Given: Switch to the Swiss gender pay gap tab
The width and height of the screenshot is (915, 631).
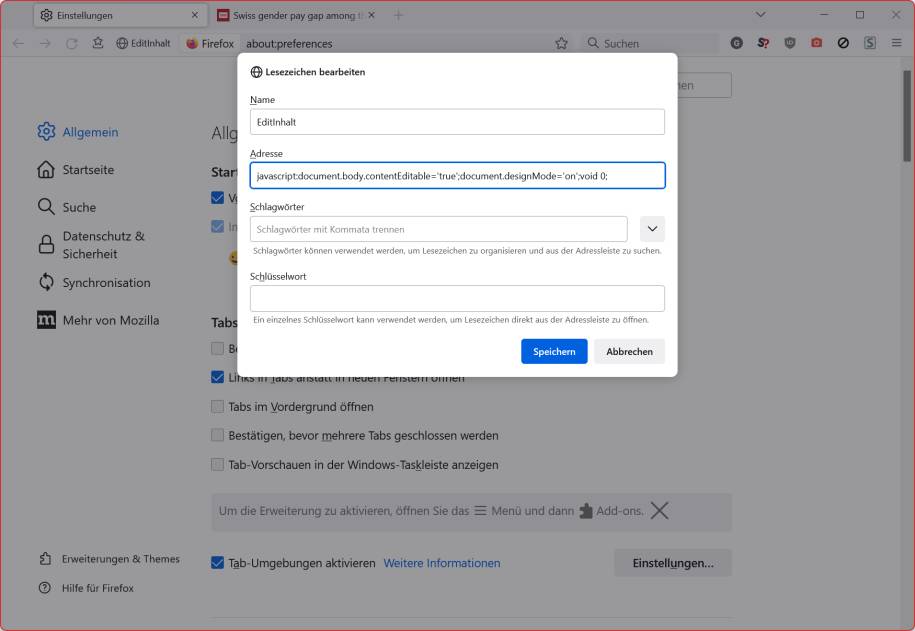Looking at the screenshot, I should [290, 14].
